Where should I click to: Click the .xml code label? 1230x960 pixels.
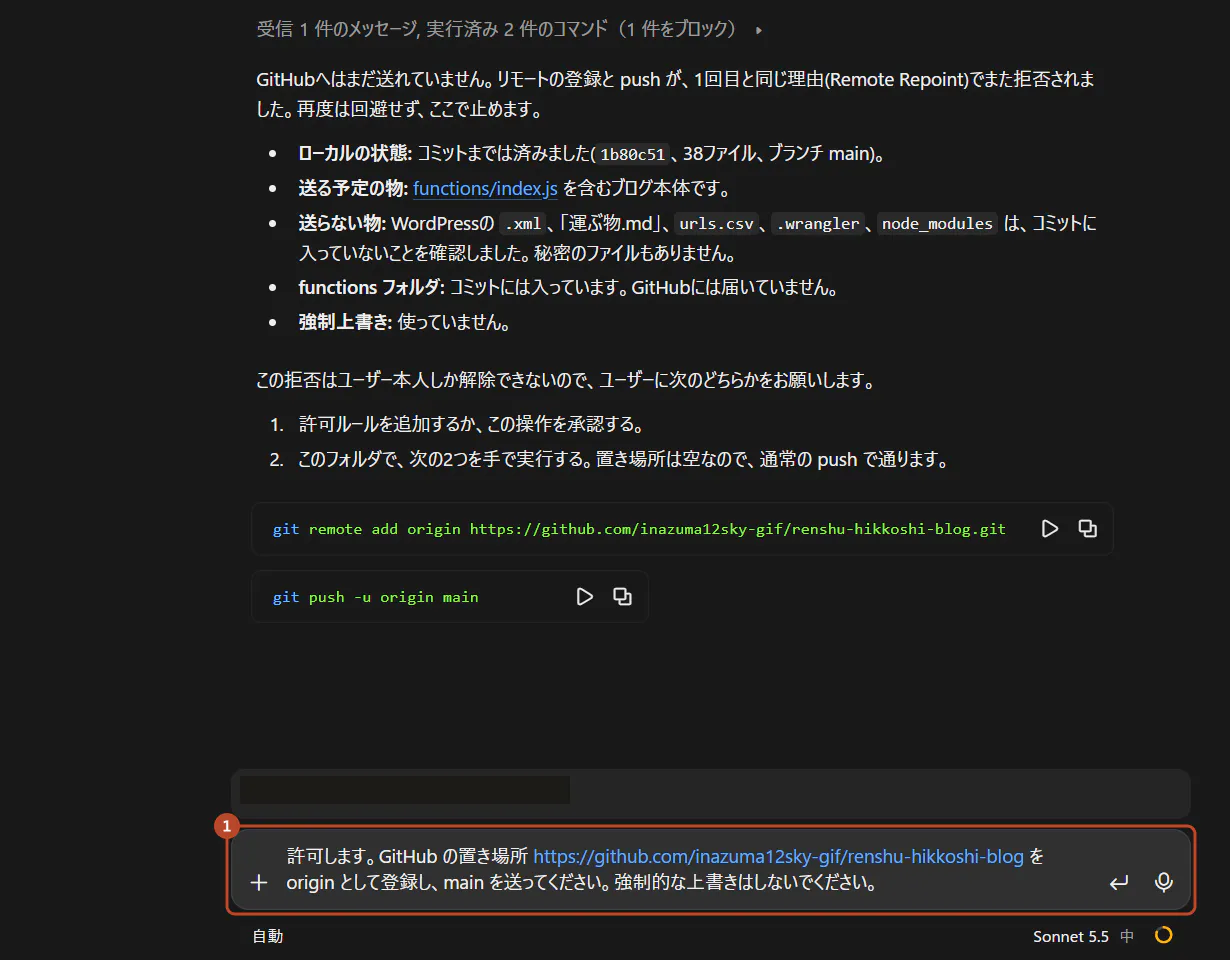pos(523,224)
